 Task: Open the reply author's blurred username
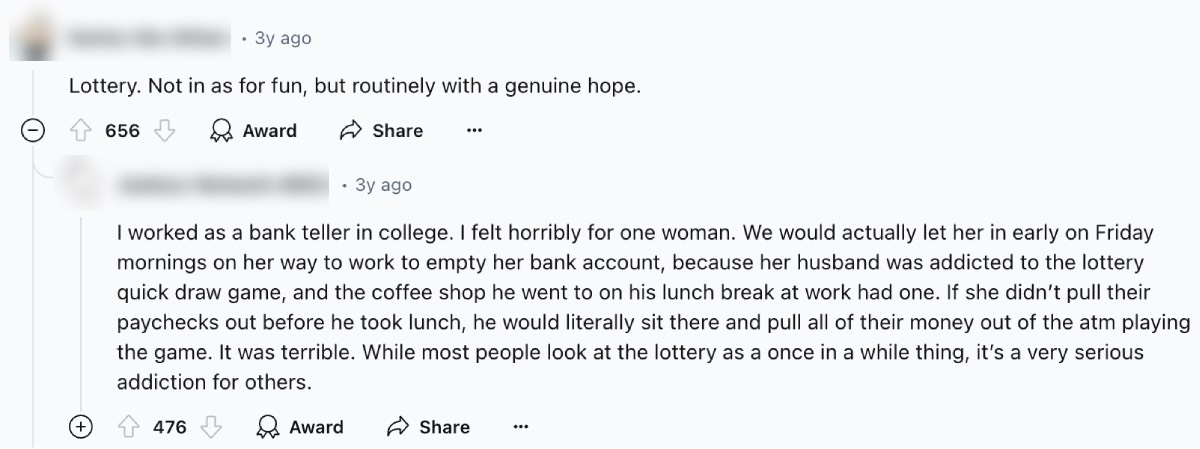pos(222,185)
